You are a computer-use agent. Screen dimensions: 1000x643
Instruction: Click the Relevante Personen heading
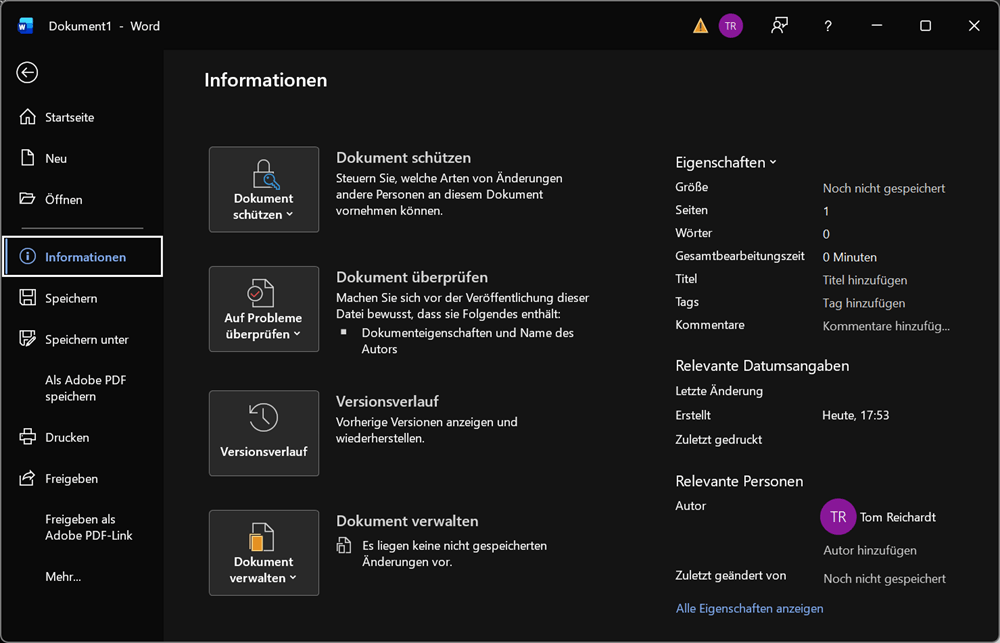pyautogui.click(x=739, y=481)
